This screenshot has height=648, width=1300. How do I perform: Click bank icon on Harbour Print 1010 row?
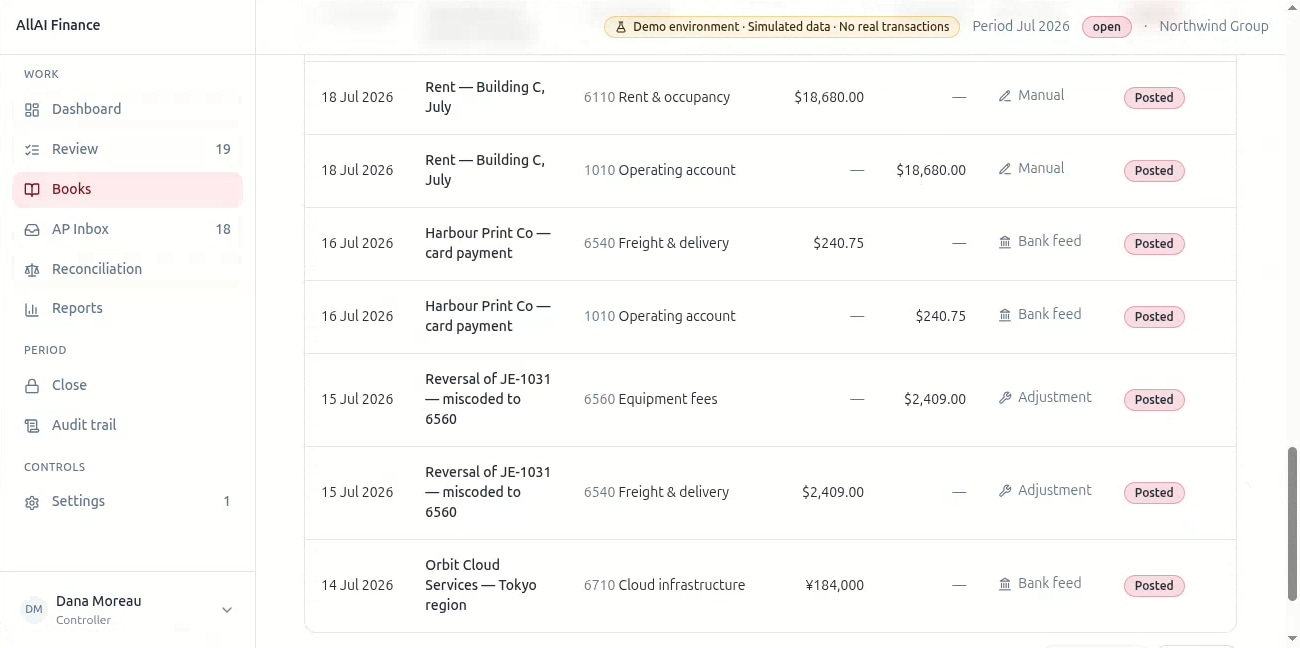click(1005, 315)
